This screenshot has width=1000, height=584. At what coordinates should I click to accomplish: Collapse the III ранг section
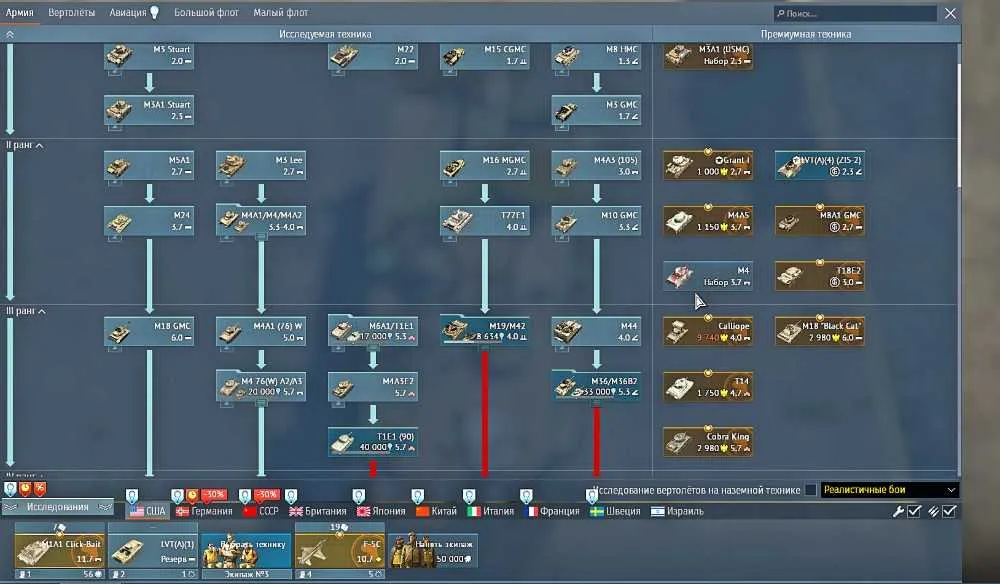(26, 311)
